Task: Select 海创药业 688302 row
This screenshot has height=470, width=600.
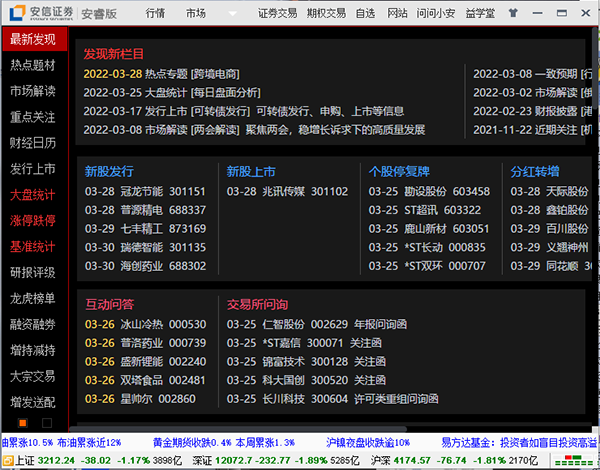Action: click(145, 266)
